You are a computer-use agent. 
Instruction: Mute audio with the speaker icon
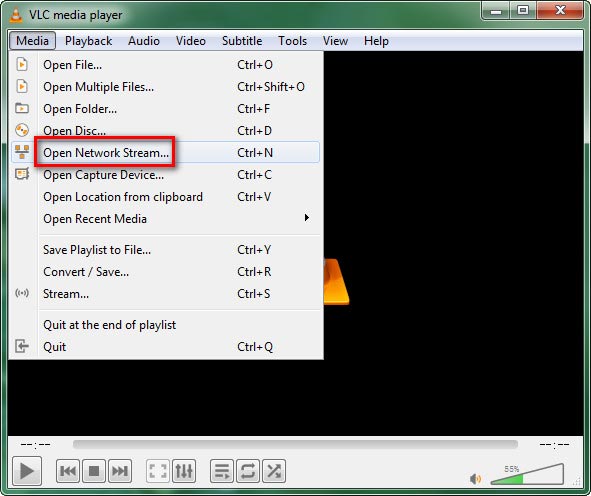[475, 479]
